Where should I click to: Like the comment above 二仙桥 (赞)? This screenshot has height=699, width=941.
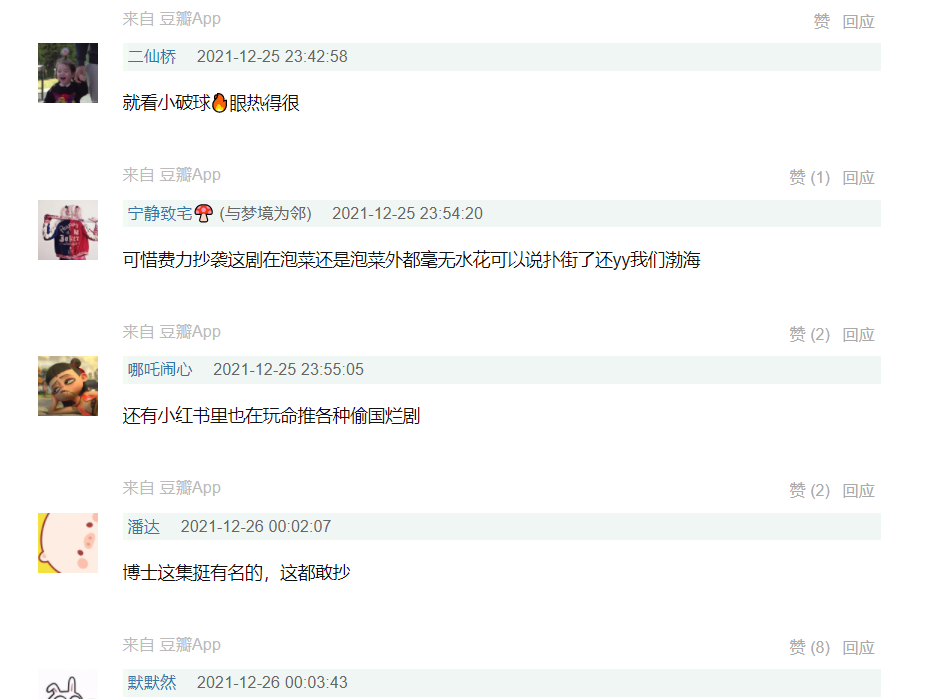point(822,22)
